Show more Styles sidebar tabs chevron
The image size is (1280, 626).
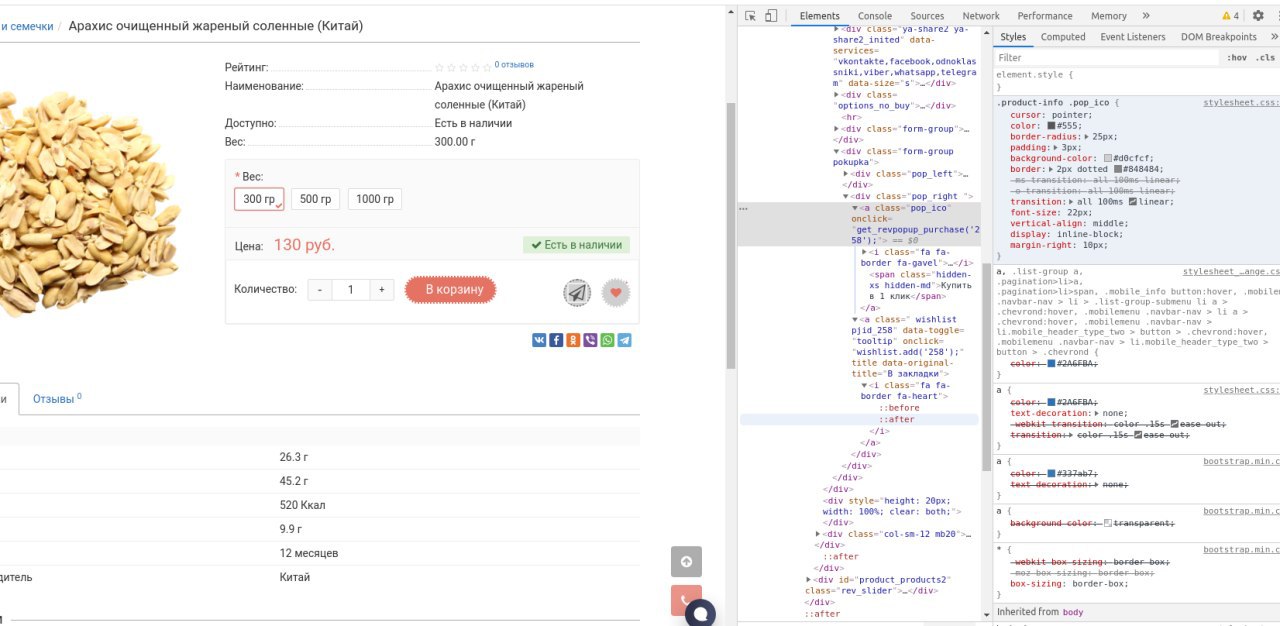click(x=1274, y=37)
